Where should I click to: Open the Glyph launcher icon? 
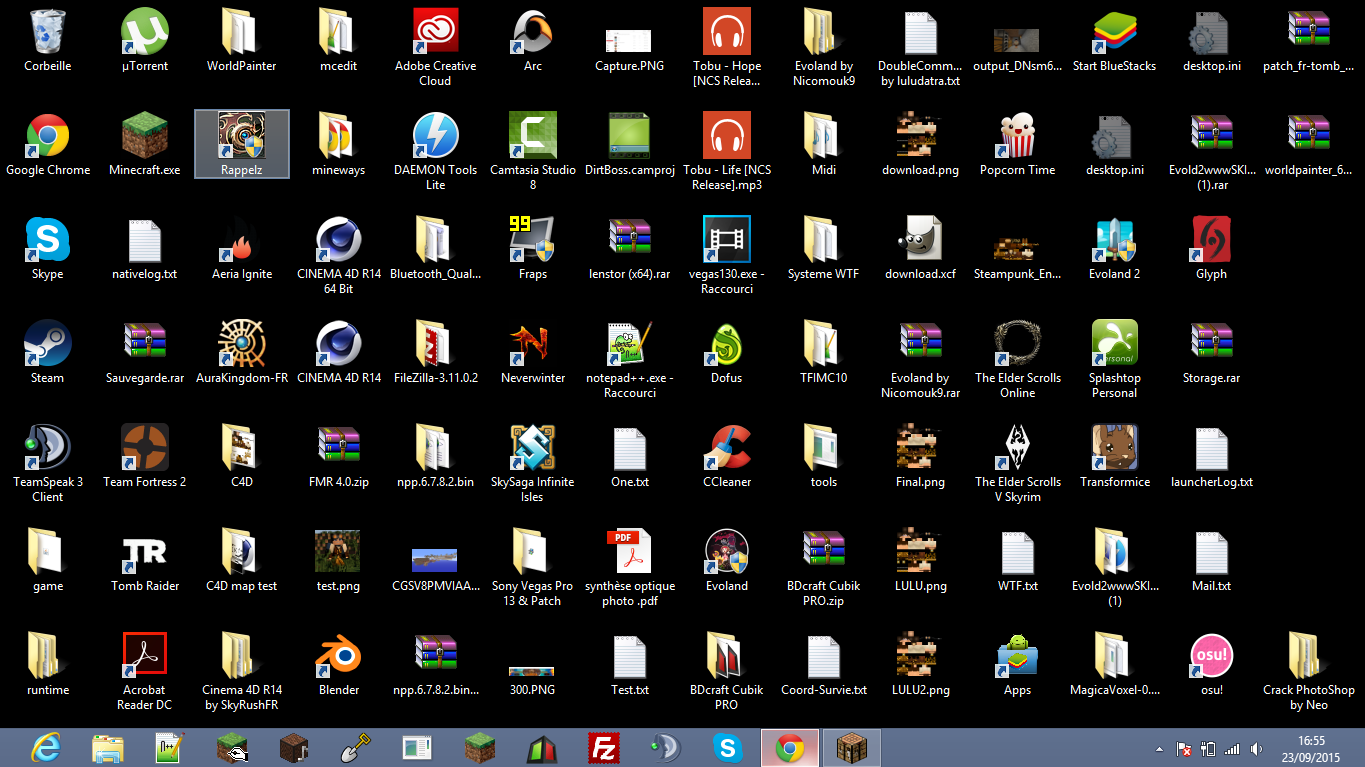pos(1211,248)
